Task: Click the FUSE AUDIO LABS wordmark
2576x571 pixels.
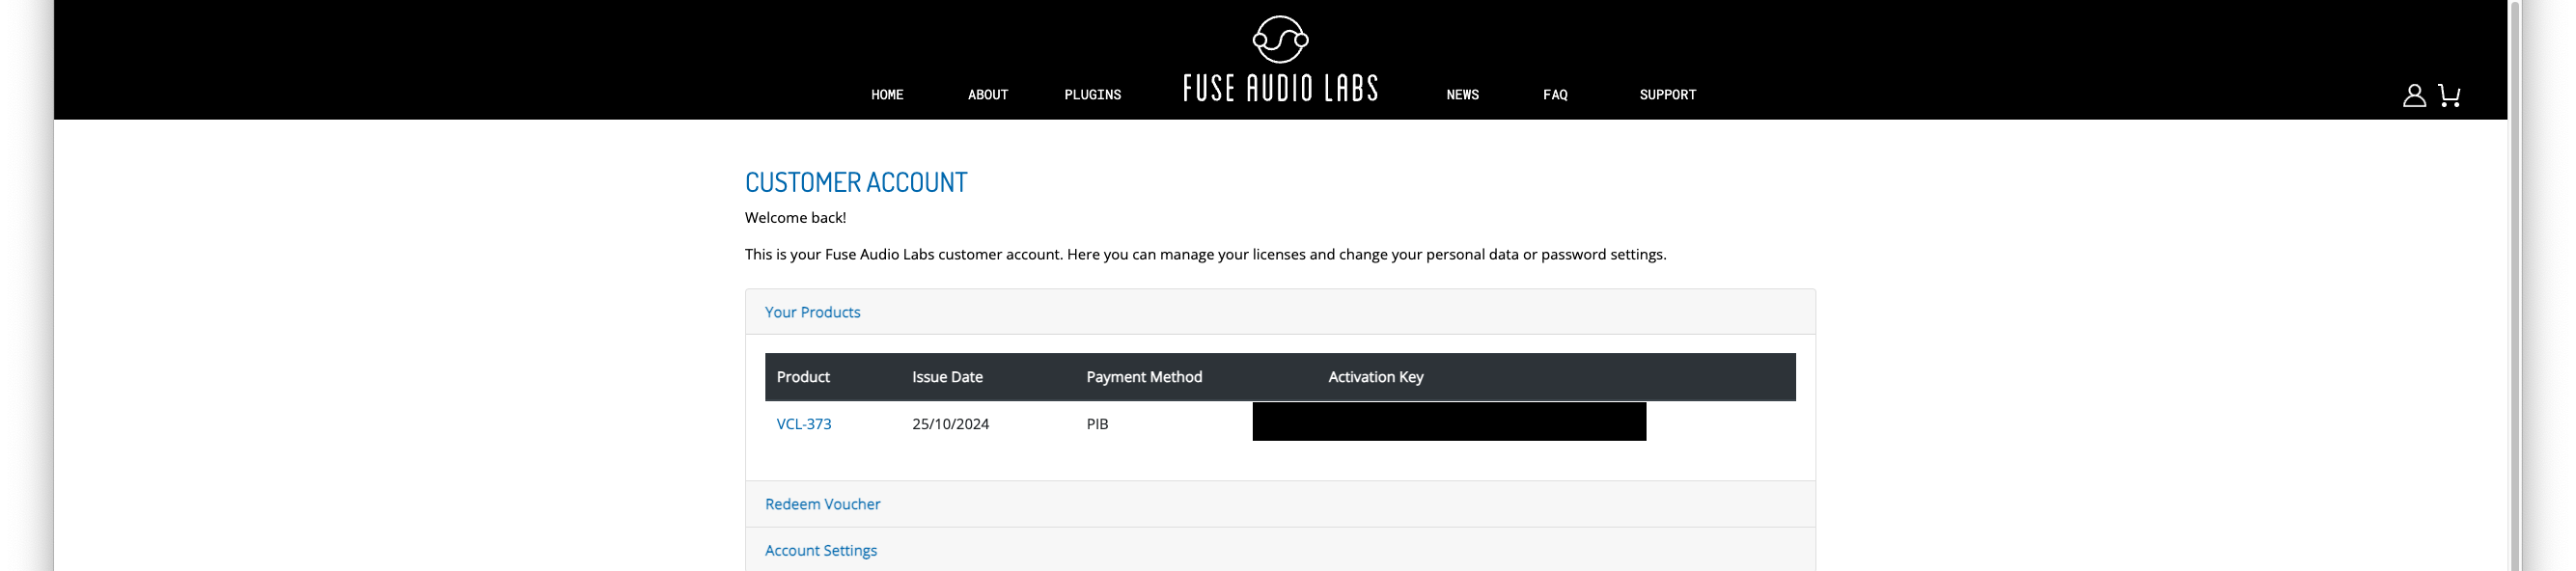Action: [1280, 89]
